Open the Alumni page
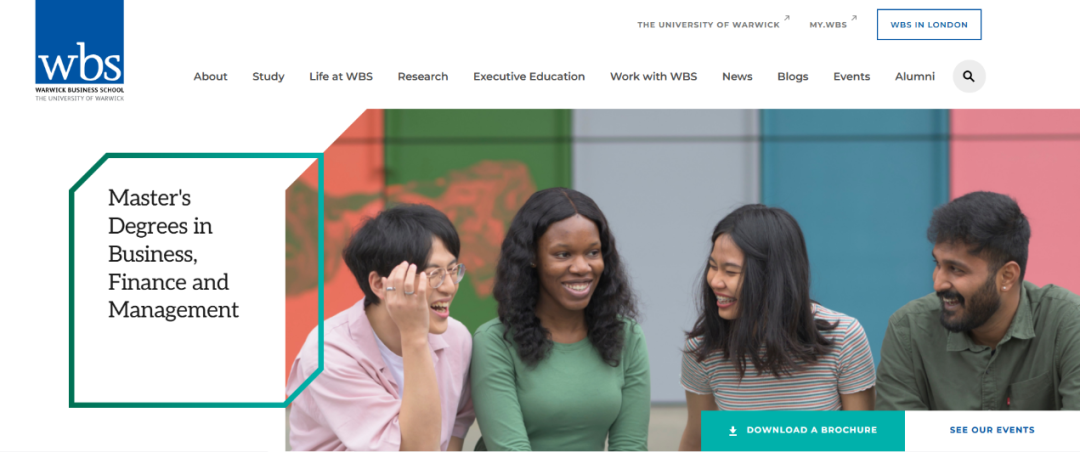 [x=915, y=76]
